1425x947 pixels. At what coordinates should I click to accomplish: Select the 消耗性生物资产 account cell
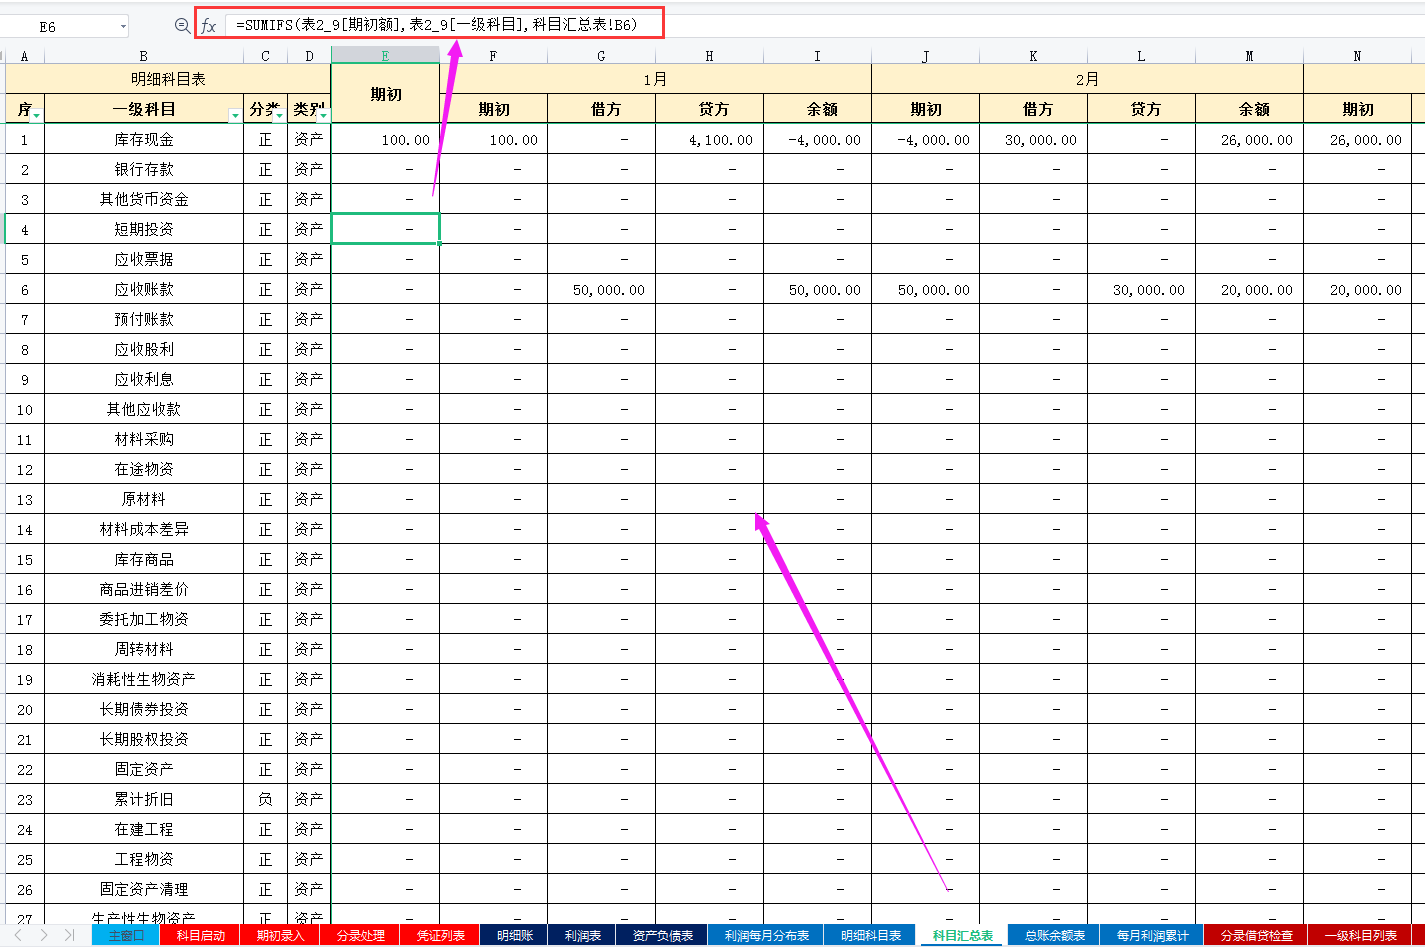point(144,679)
